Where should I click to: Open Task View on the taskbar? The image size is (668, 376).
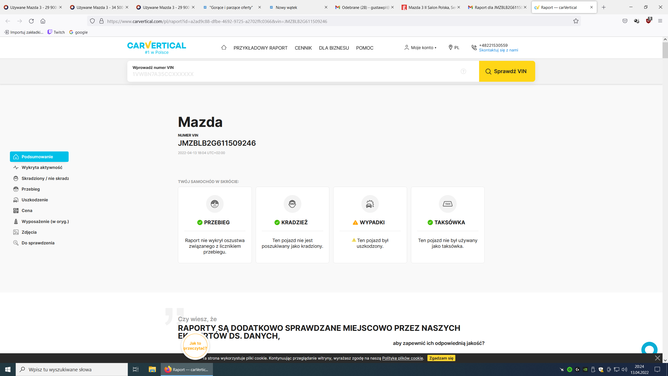pos(135,369)
